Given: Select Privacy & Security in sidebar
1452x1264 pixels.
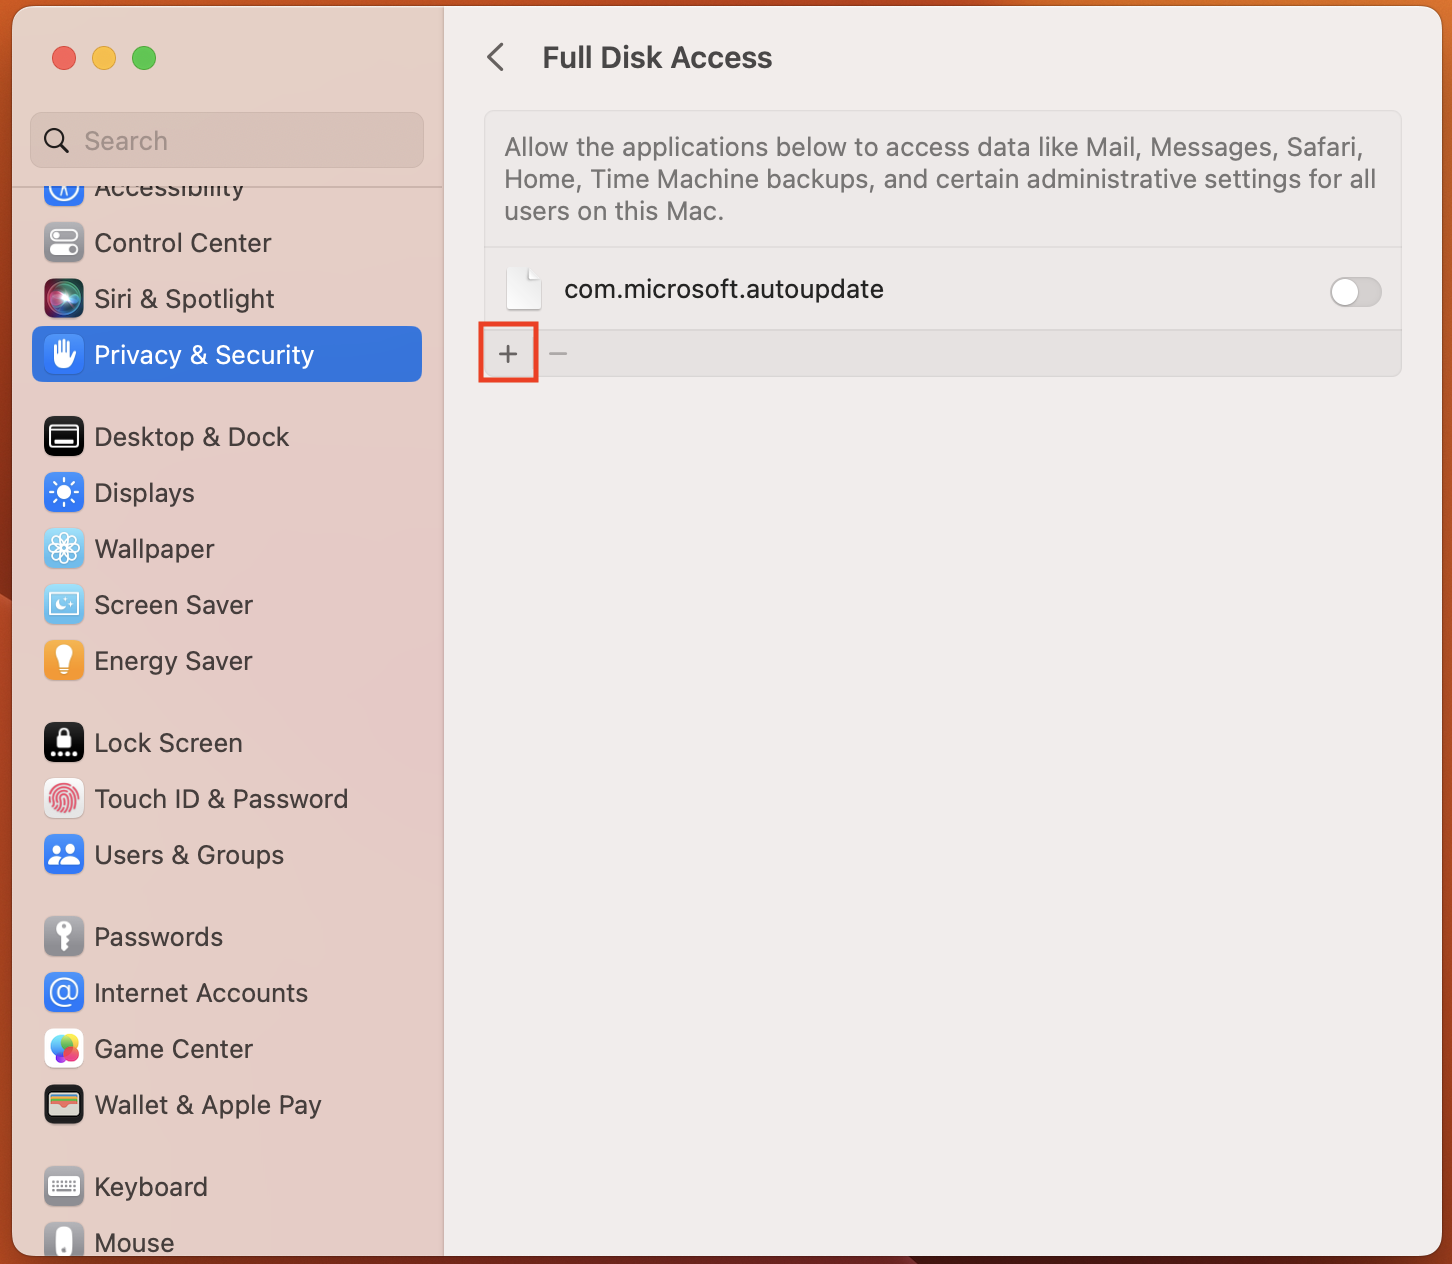Looking at the screenshot, I should pyautogui.click(x=227, y=354).
